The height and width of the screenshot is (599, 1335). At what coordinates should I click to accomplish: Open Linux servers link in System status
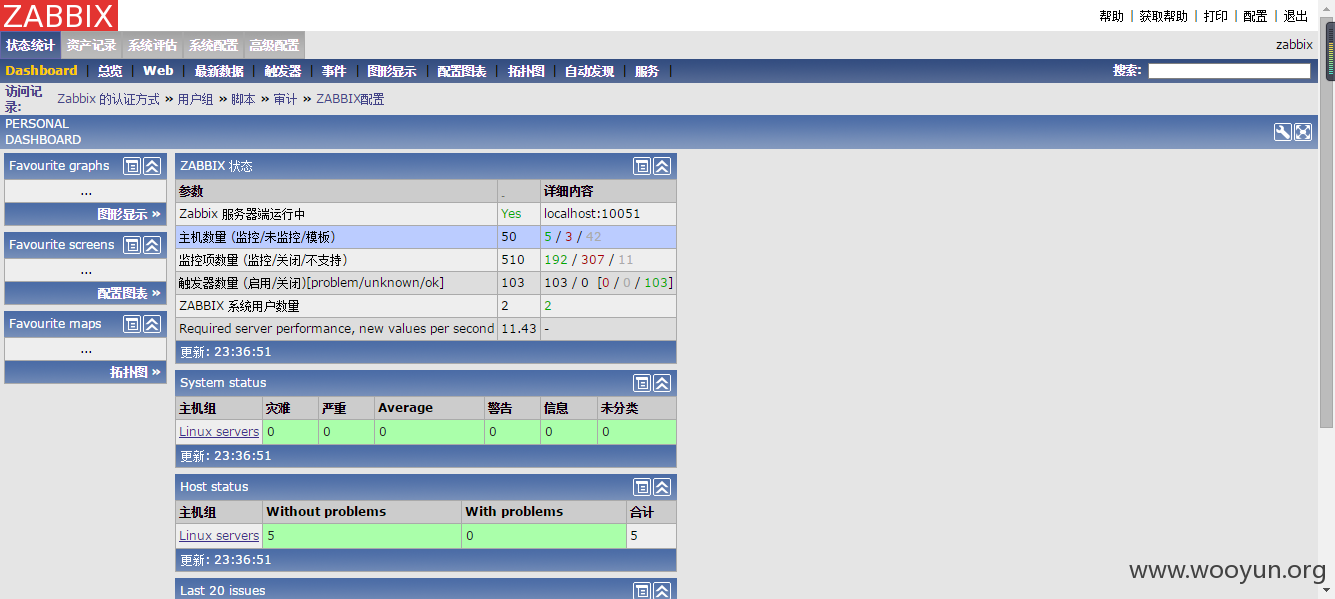[x=219, y=432]
